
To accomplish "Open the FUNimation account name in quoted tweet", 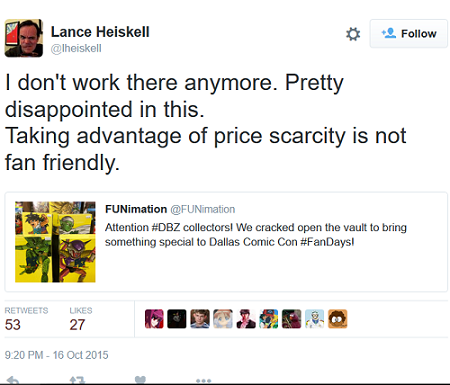I will [x=136, y=209].
